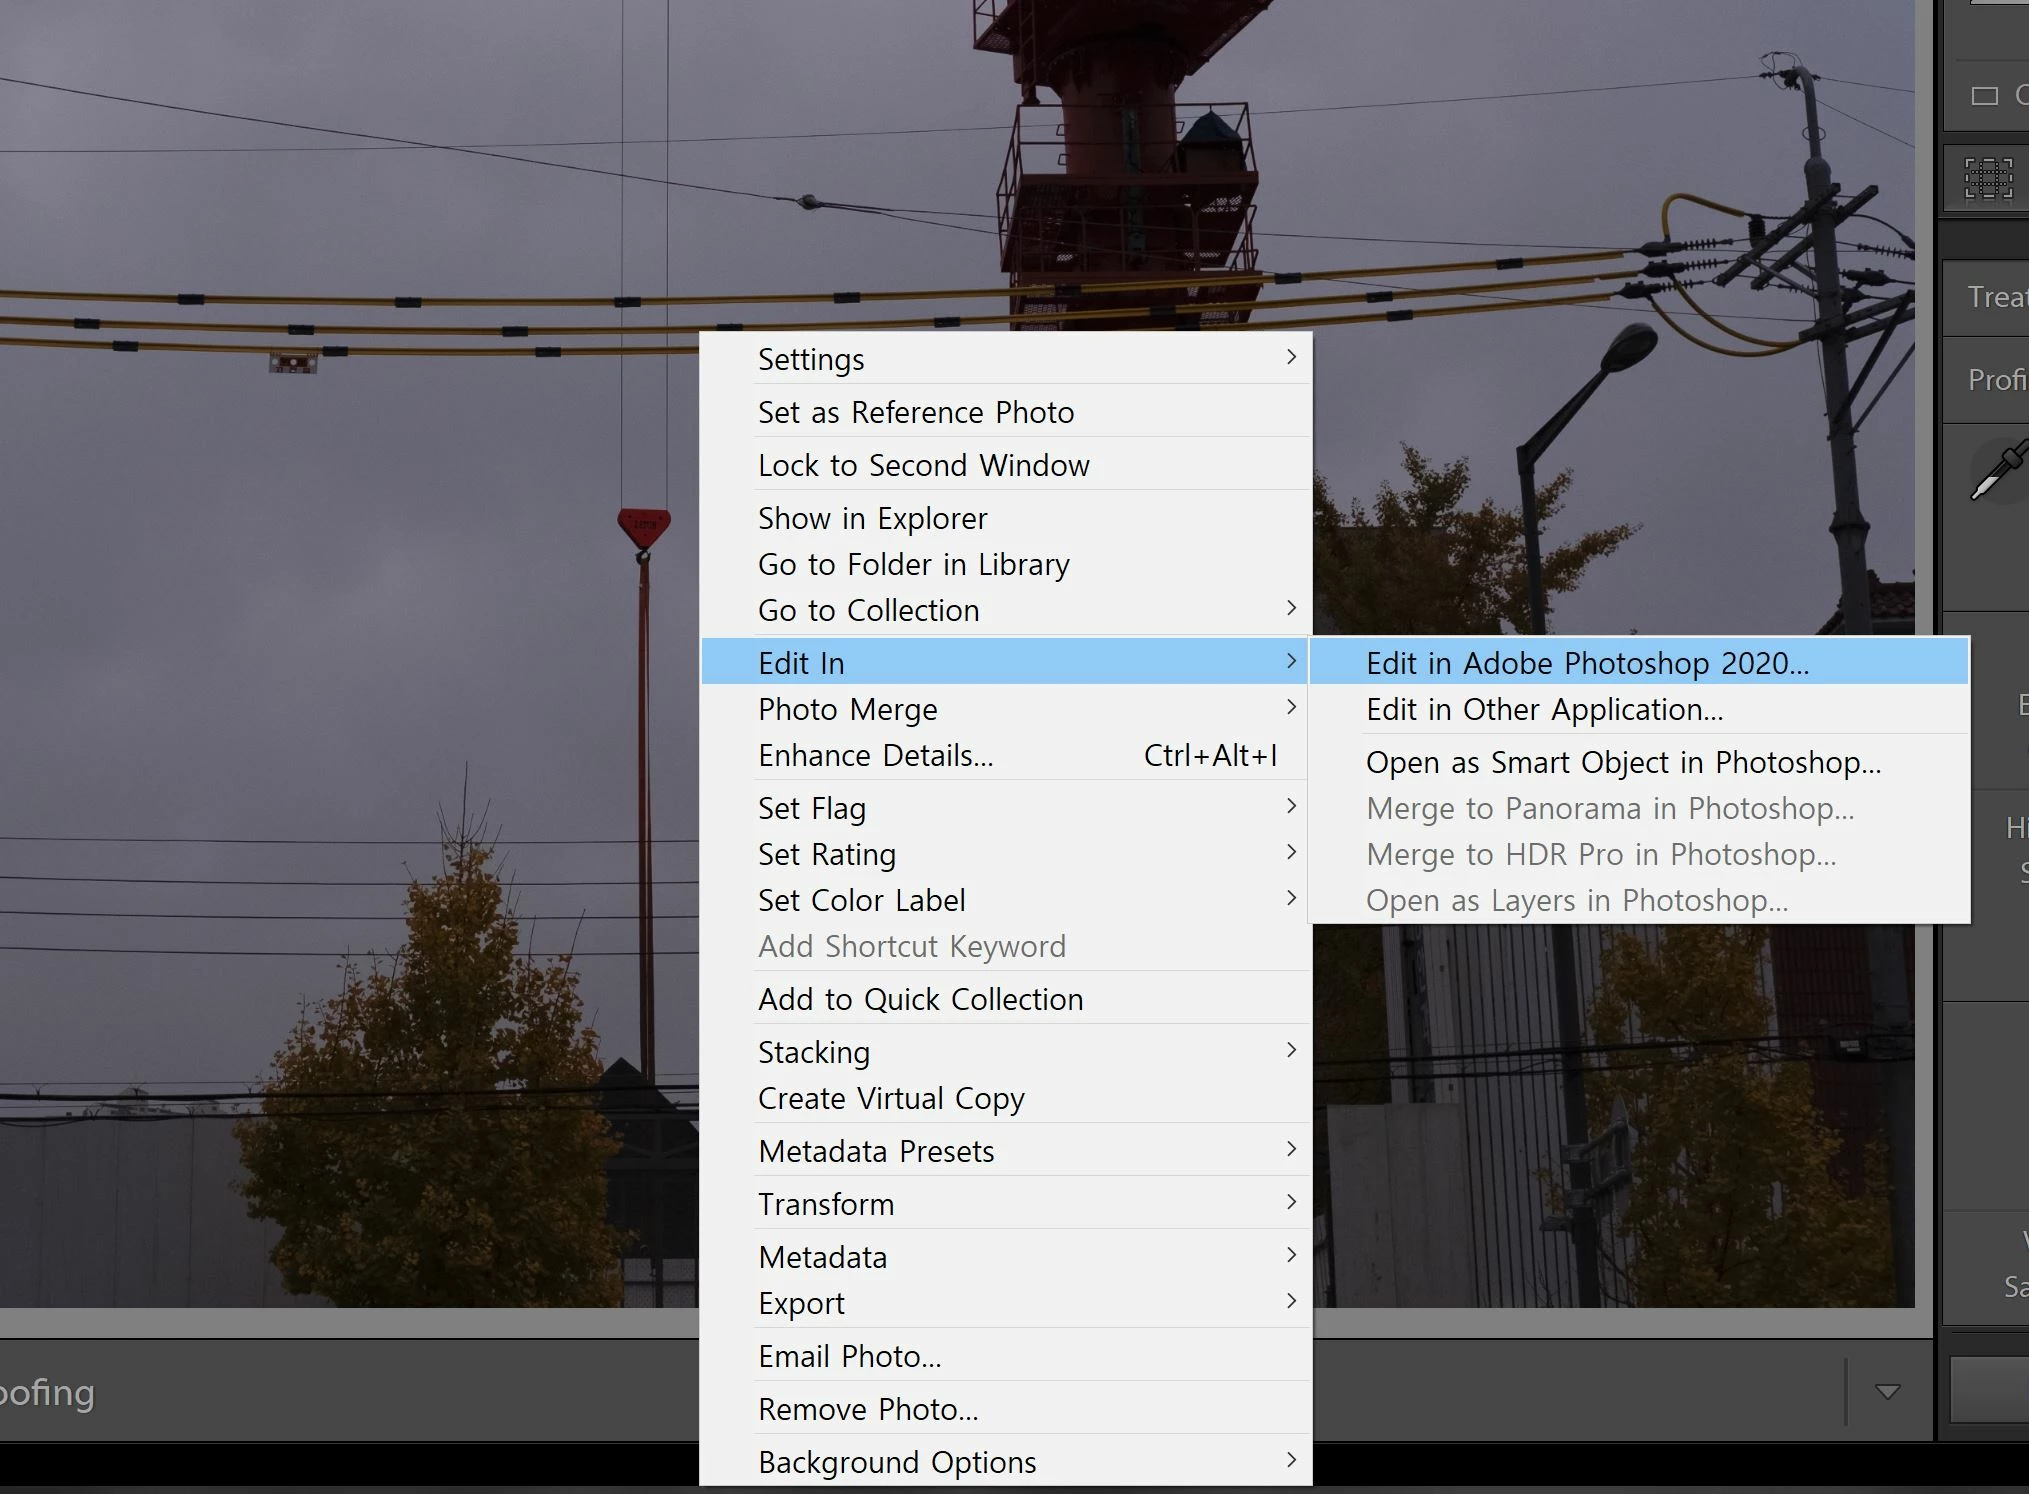Choose Show in Explorer
This screenshot has width=2029, height=1494.
(x=872, y=518)
